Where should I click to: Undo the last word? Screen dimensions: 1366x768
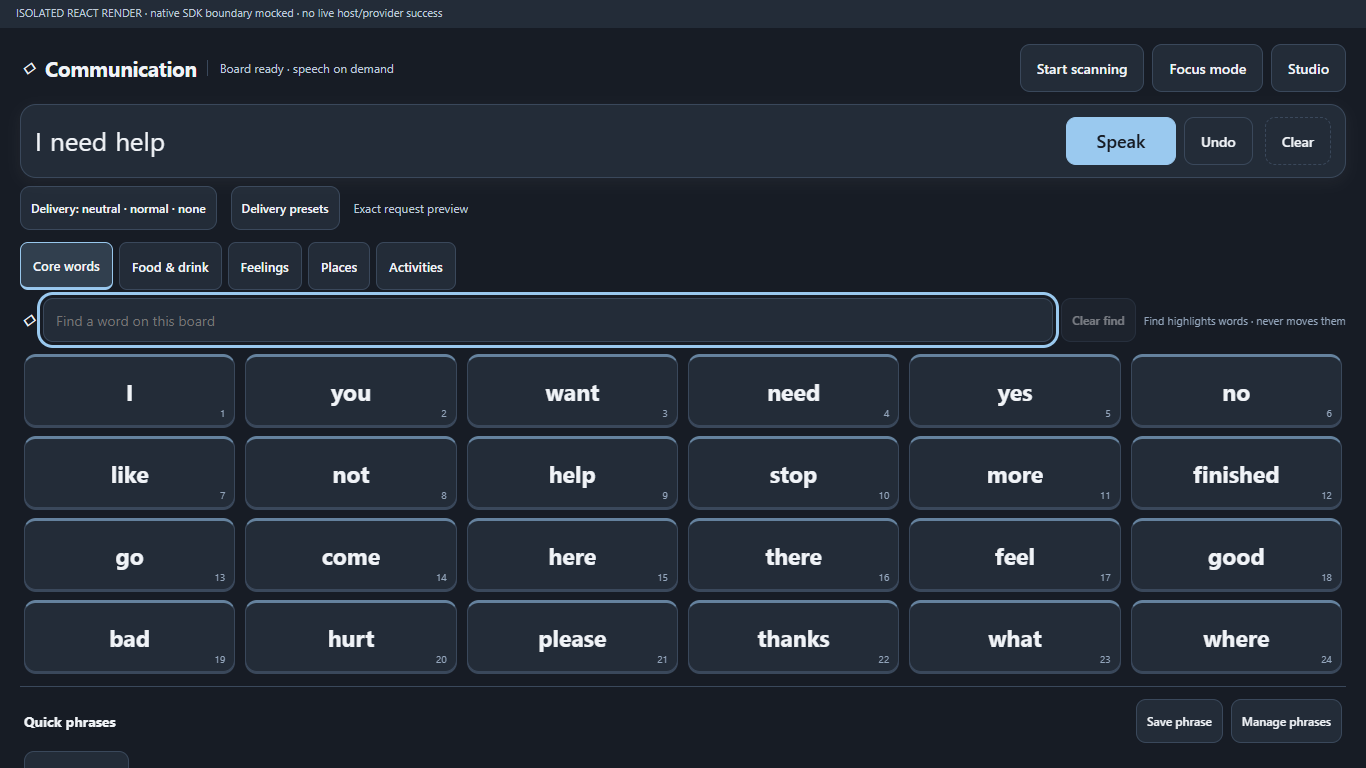point(1218,141)
